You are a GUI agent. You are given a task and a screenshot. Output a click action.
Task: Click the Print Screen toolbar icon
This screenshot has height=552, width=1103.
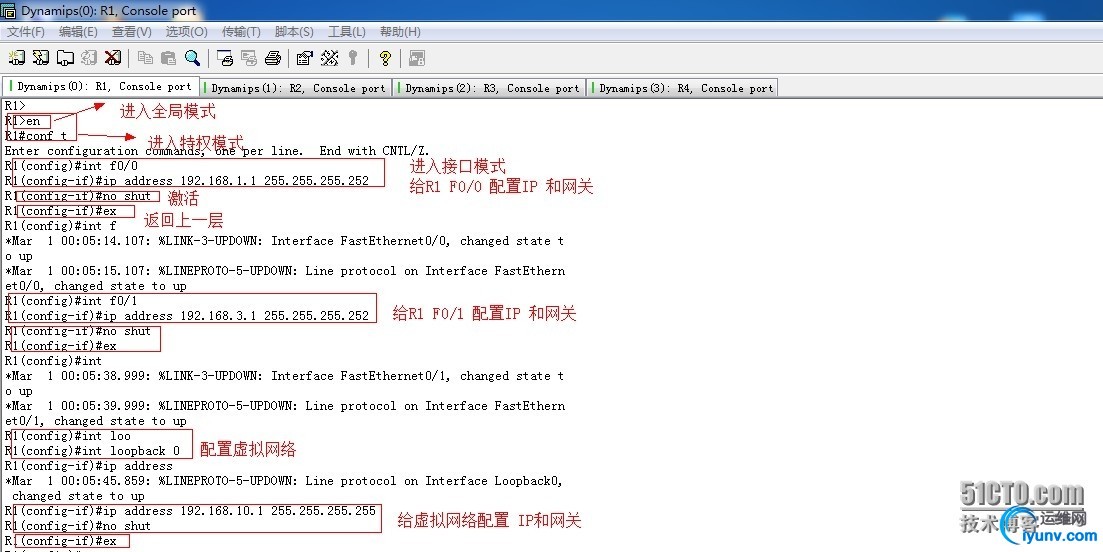225,58
